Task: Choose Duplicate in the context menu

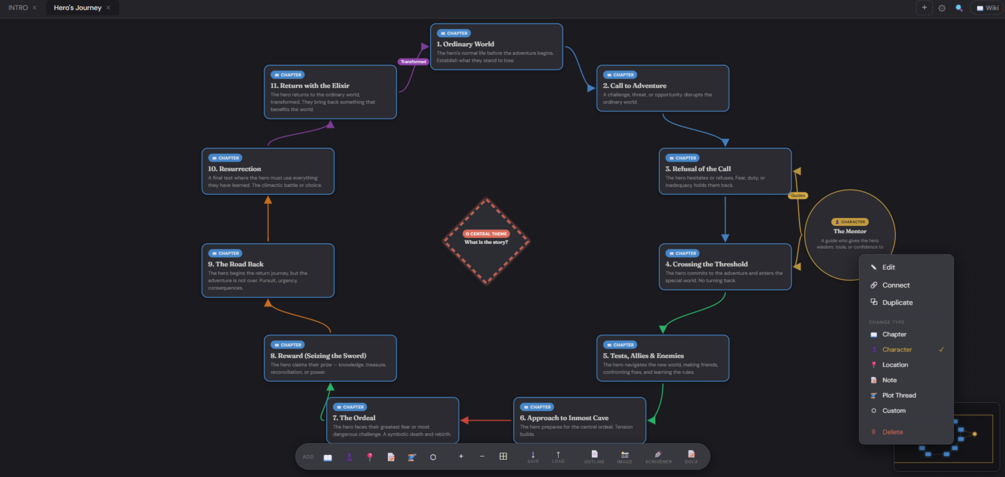Action: pyautogui.click(x=906, y=303)
